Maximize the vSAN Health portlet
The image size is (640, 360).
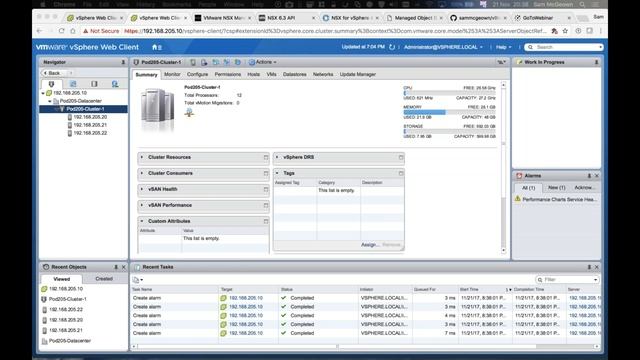(x=266, y=189)
